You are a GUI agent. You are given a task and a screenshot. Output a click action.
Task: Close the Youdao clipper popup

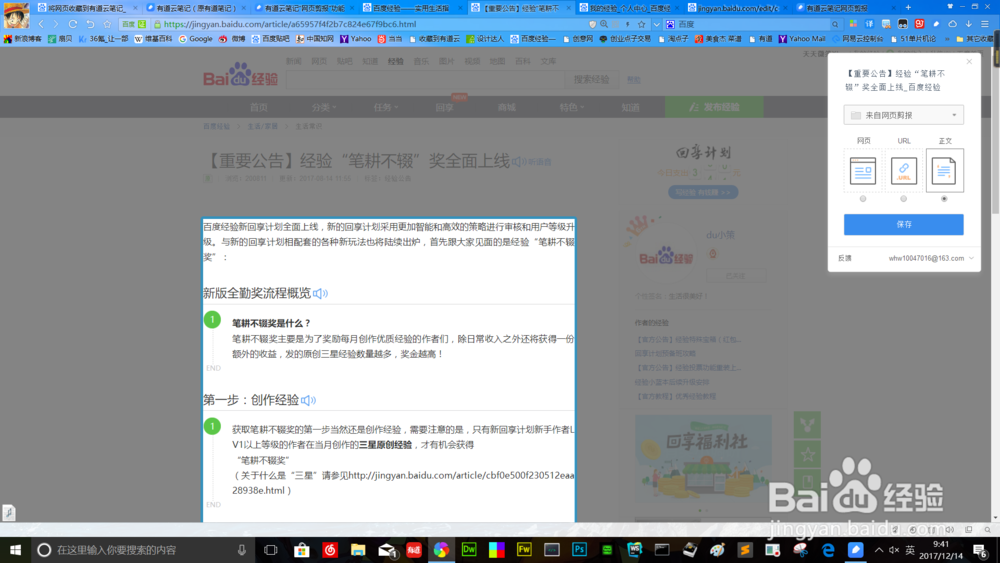[x=969, y=61]
